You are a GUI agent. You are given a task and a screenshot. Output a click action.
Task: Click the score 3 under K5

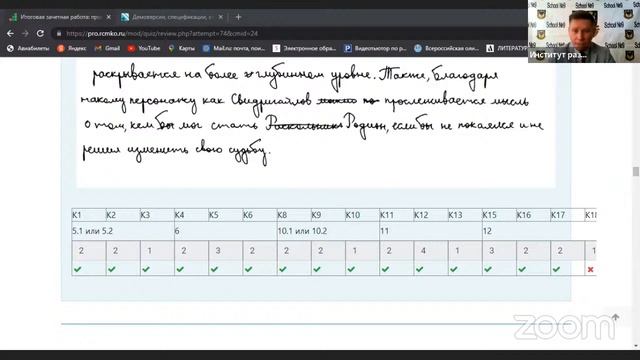218,251
